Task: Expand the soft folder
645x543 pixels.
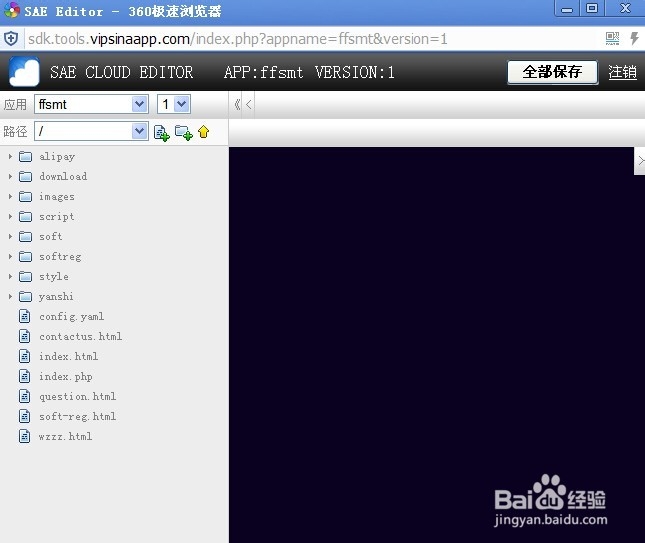Action: click(10, 237)
